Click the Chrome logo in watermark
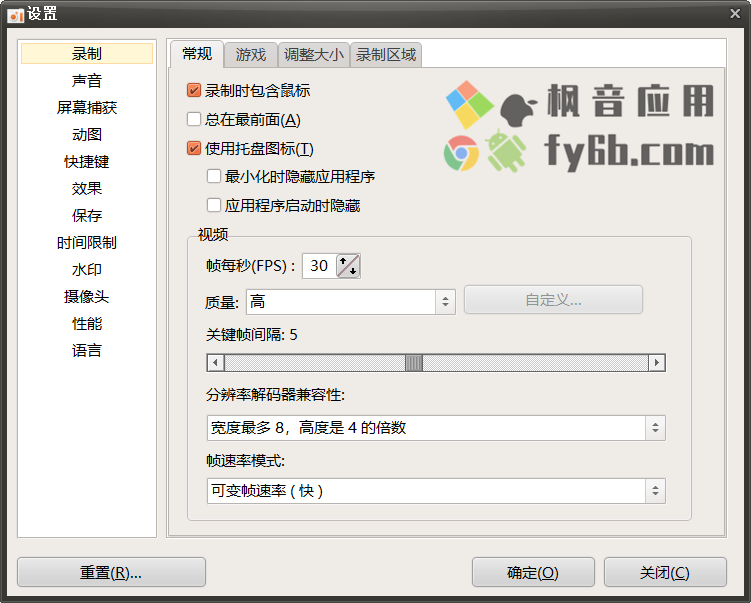 [461, 153]
